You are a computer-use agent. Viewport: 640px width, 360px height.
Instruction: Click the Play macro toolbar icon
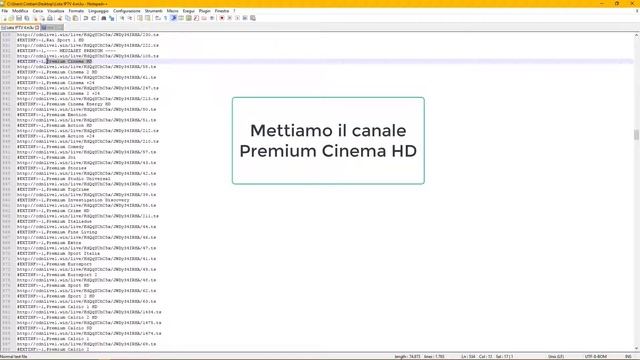pos(237,18)
